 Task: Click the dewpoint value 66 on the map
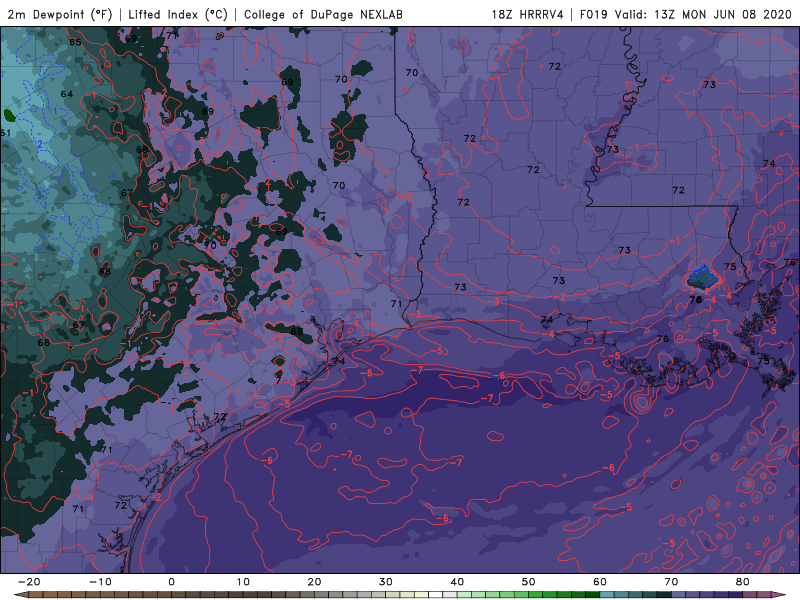(44, 342)
